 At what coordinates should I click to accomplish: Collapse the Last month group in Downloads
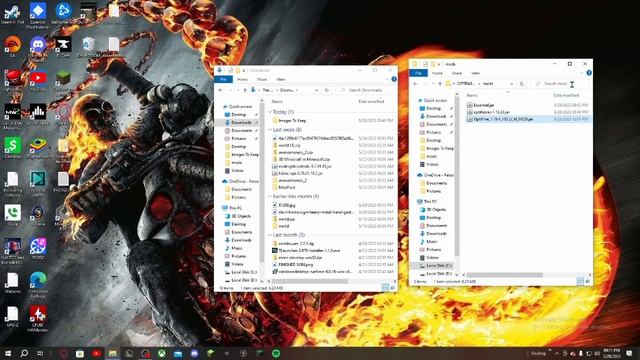270,235
